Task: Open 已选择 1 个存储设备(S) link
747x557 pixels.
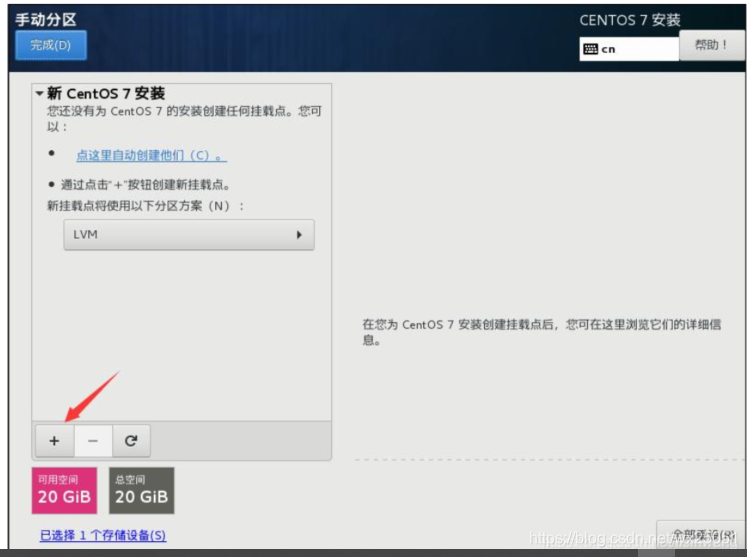Action: click(103, 535)
